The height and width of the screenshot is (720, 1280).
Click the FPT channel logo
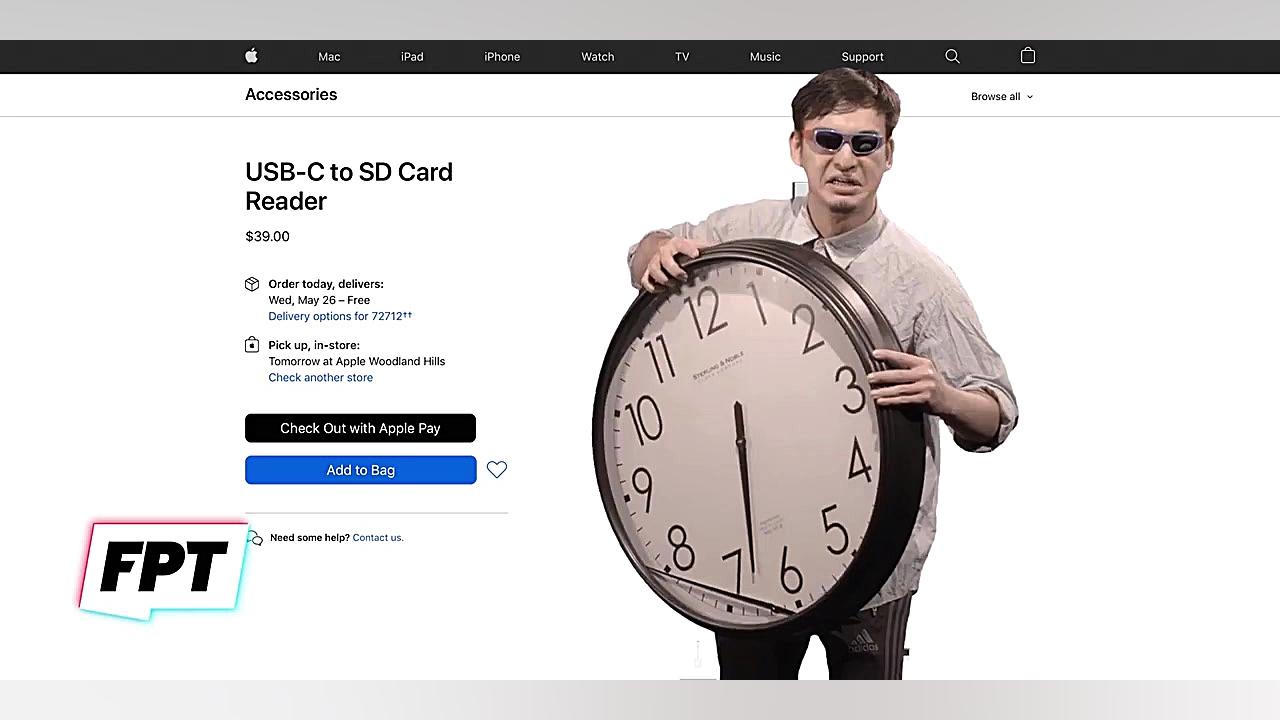(164, 569)
